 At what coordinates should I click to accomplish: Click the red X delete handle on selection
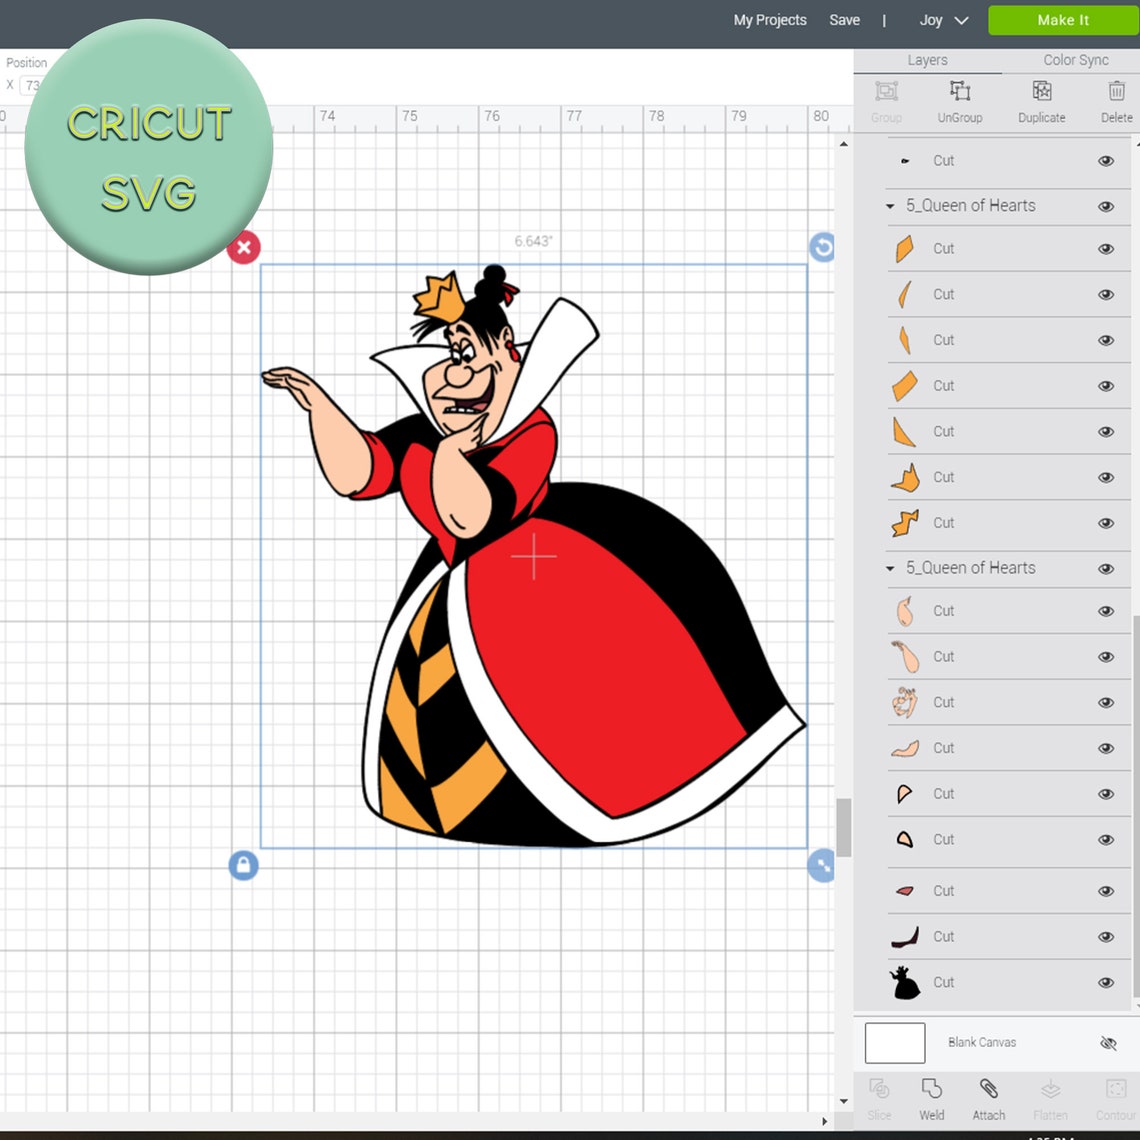(x=244, y=247)
